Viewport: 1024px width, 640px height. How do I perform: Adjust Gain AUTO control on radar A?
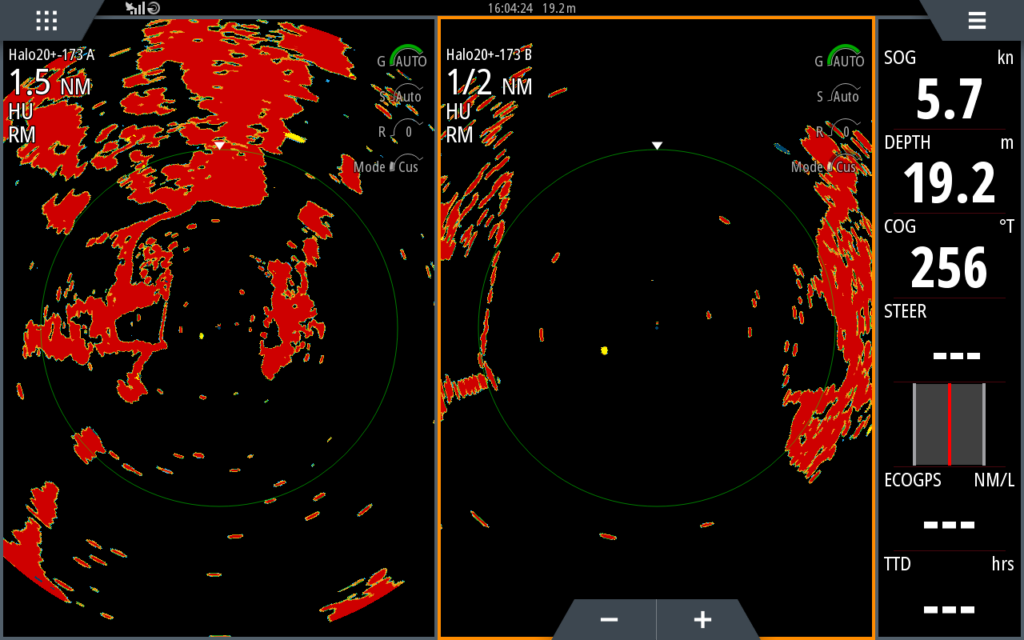point(405,60)
